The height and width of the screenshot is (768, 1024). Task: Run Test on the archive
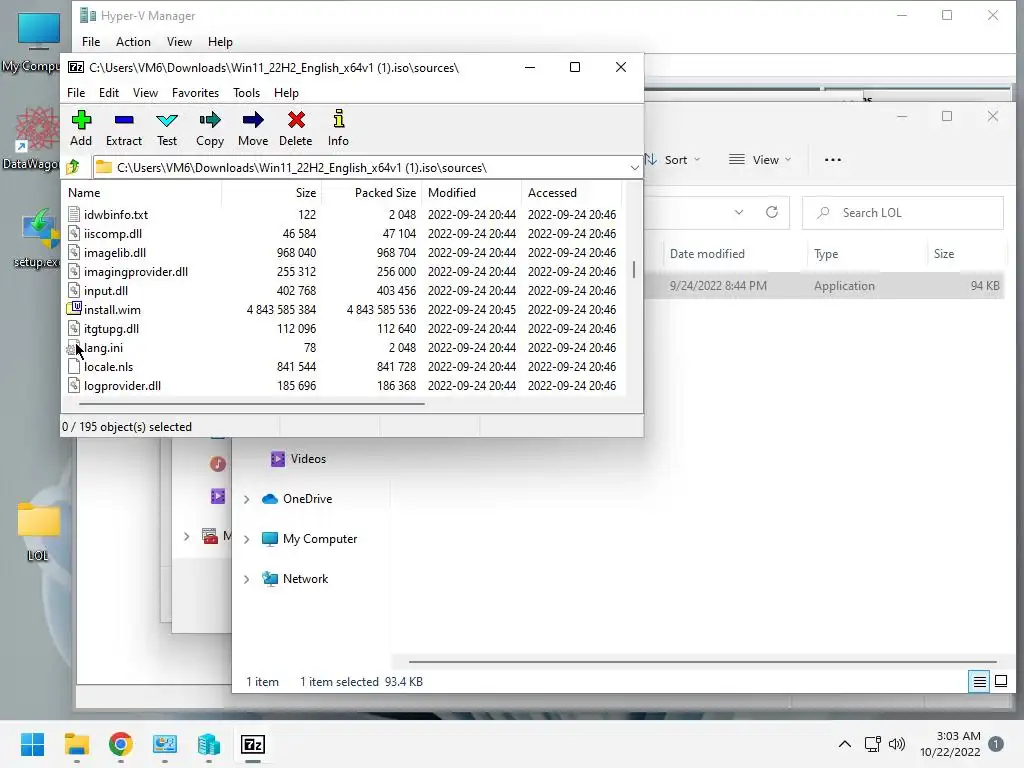167,128
